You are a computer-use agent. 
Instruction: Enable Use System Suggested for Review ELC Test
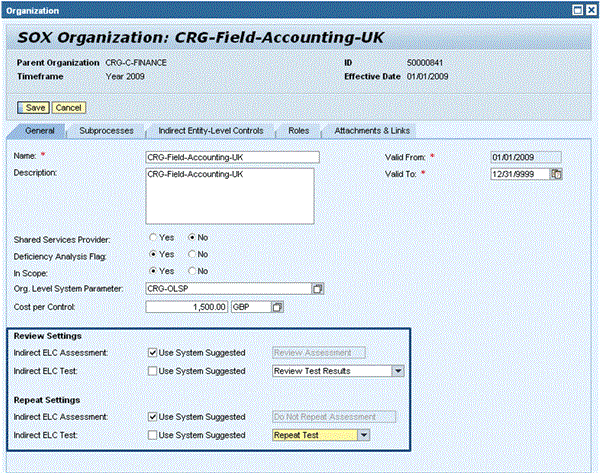click(152, 370)
